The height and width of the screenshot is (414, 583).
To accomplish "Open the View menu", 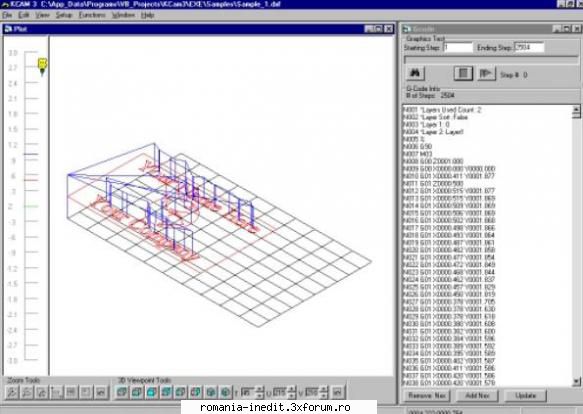I will (42, 15).
